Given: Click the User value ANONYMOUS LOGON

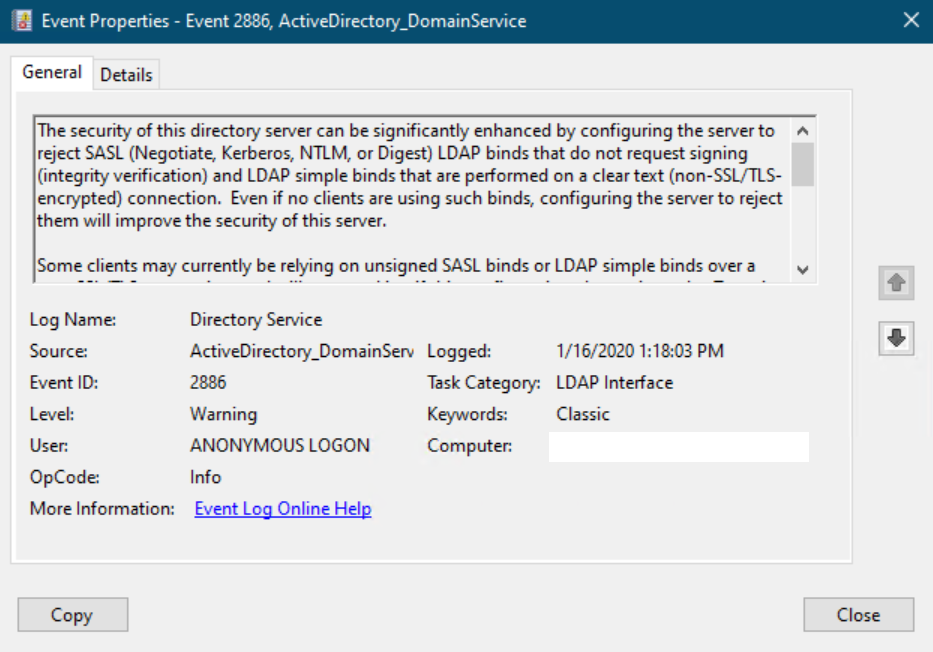Looking at the screenshot, I should (280, 446).
